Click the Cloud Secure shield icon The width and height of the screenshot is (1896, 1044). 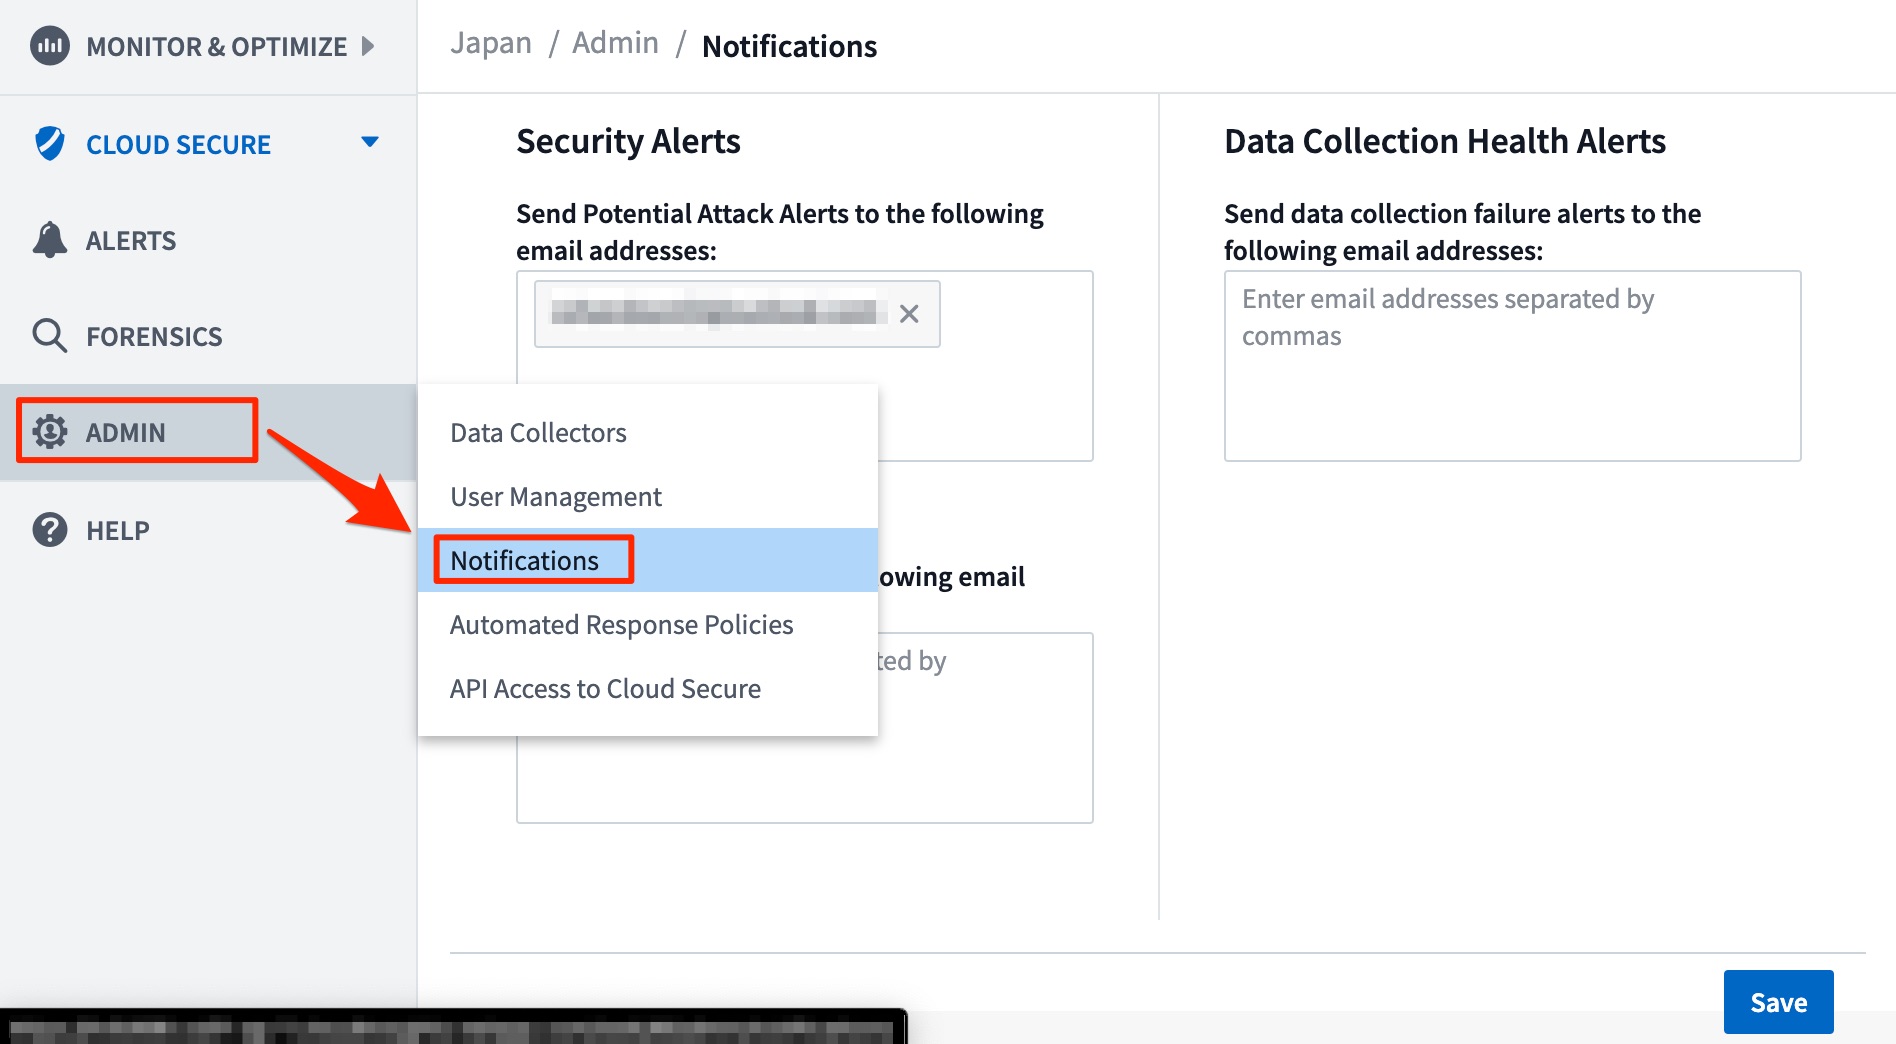(x=49, y=143)
